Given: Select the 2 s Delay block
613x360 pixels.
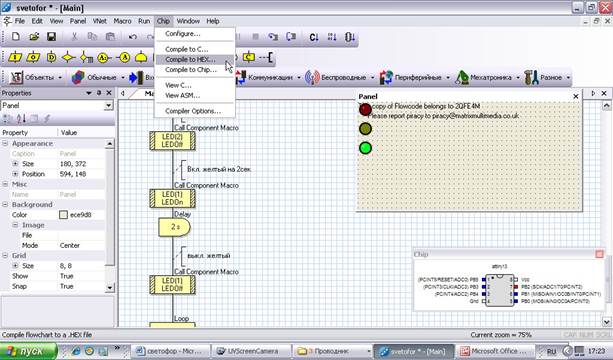Looking at the screenshot, I should [174, 227].
